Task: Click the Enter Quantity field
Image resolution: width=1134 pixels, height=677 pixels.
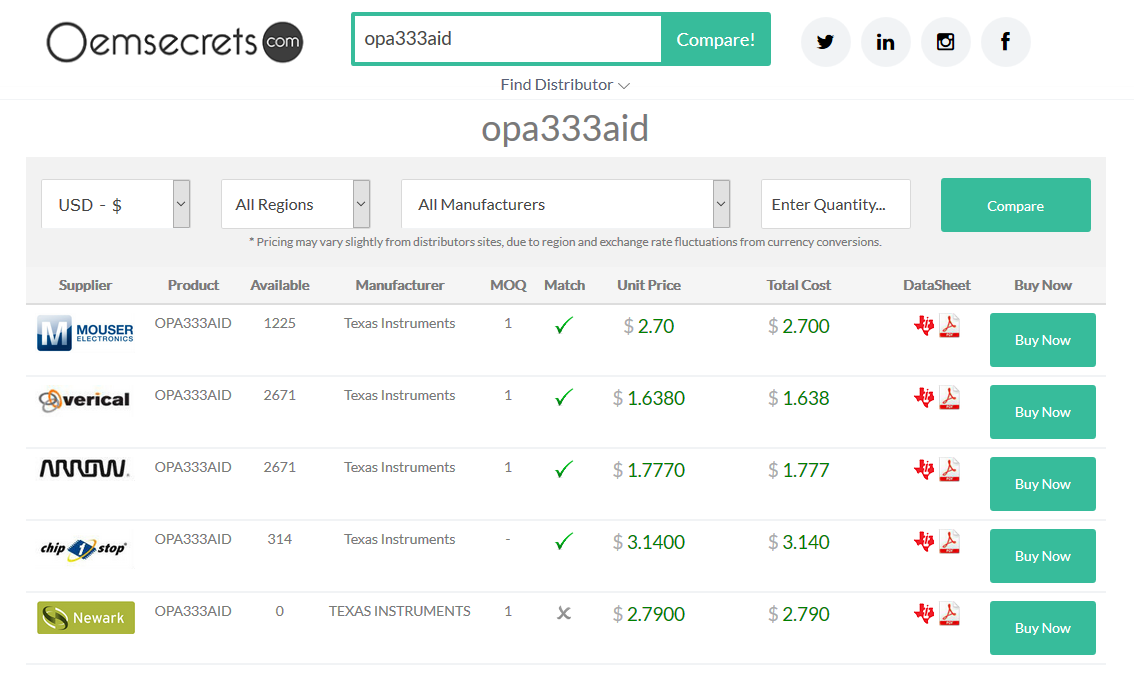Action: pos(835,204)
